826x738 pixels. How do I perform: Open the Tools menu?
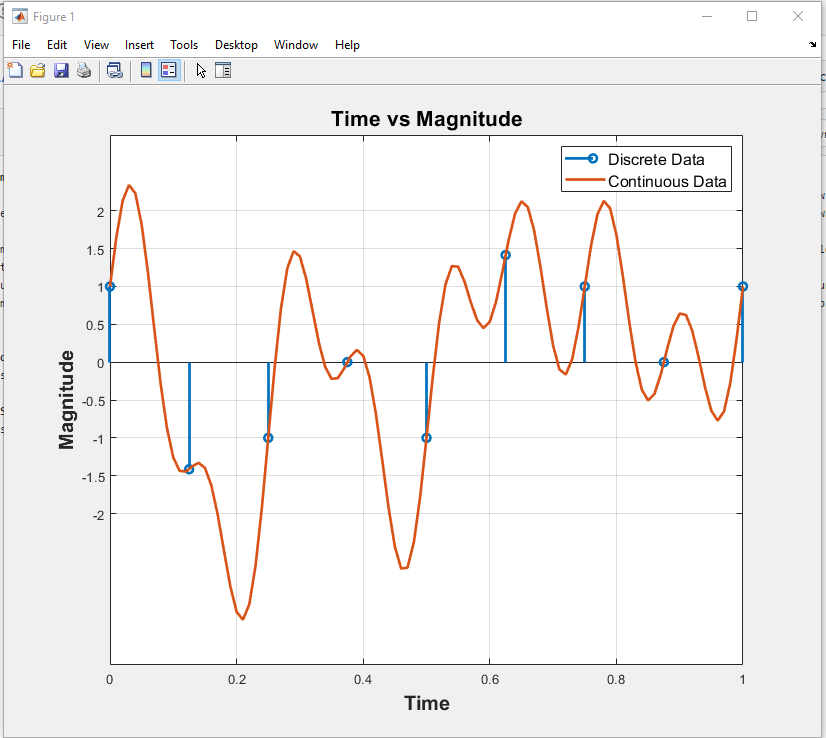(184, 45)
